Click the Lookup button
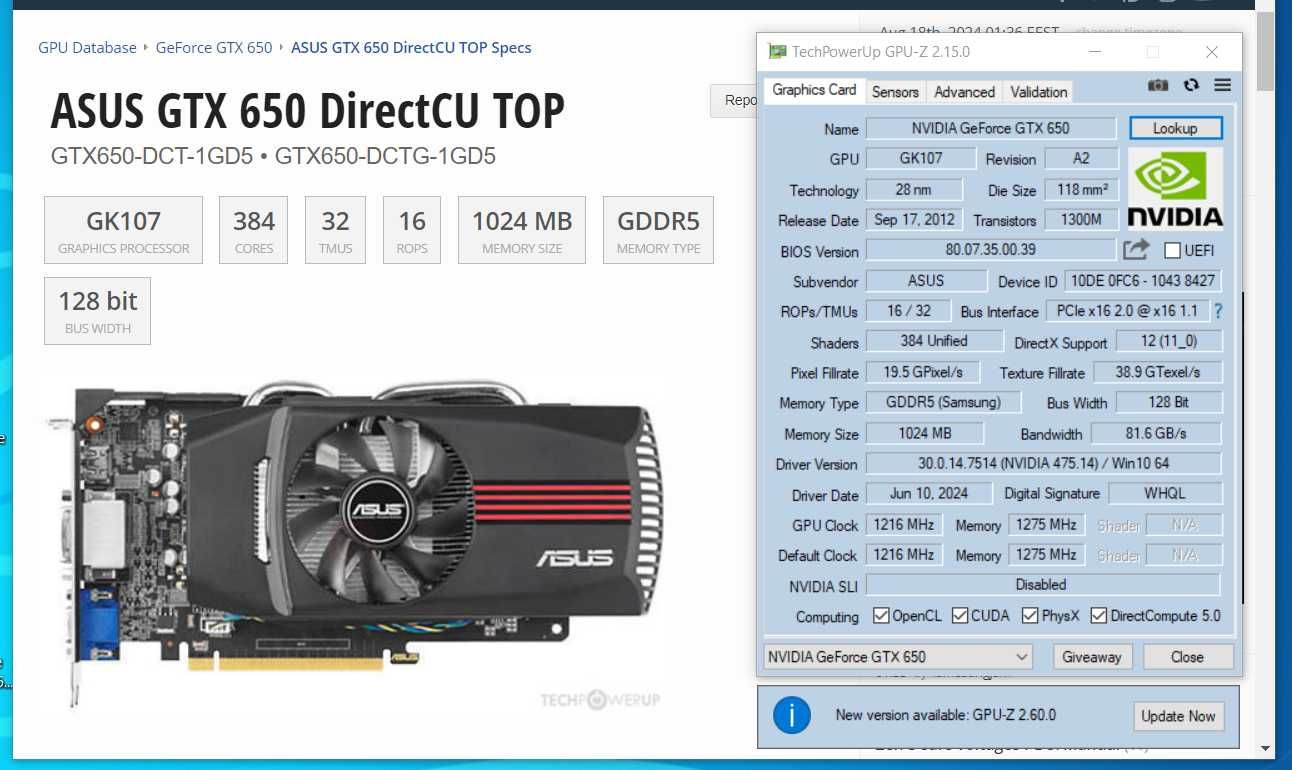The image size is (1292, 770). pos(1175,128)
